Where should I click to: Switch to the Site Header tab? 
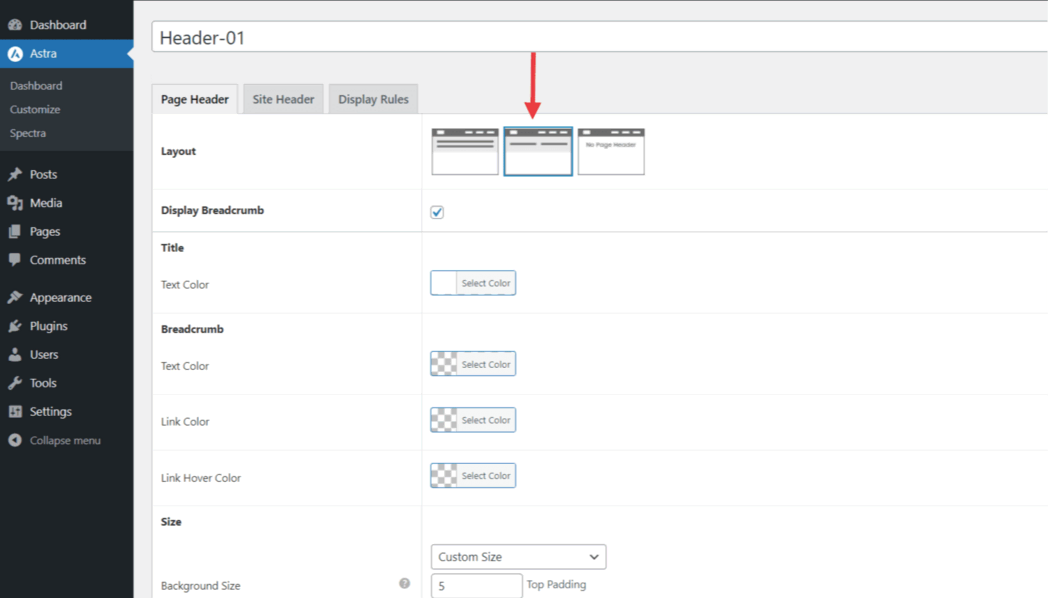283,99
